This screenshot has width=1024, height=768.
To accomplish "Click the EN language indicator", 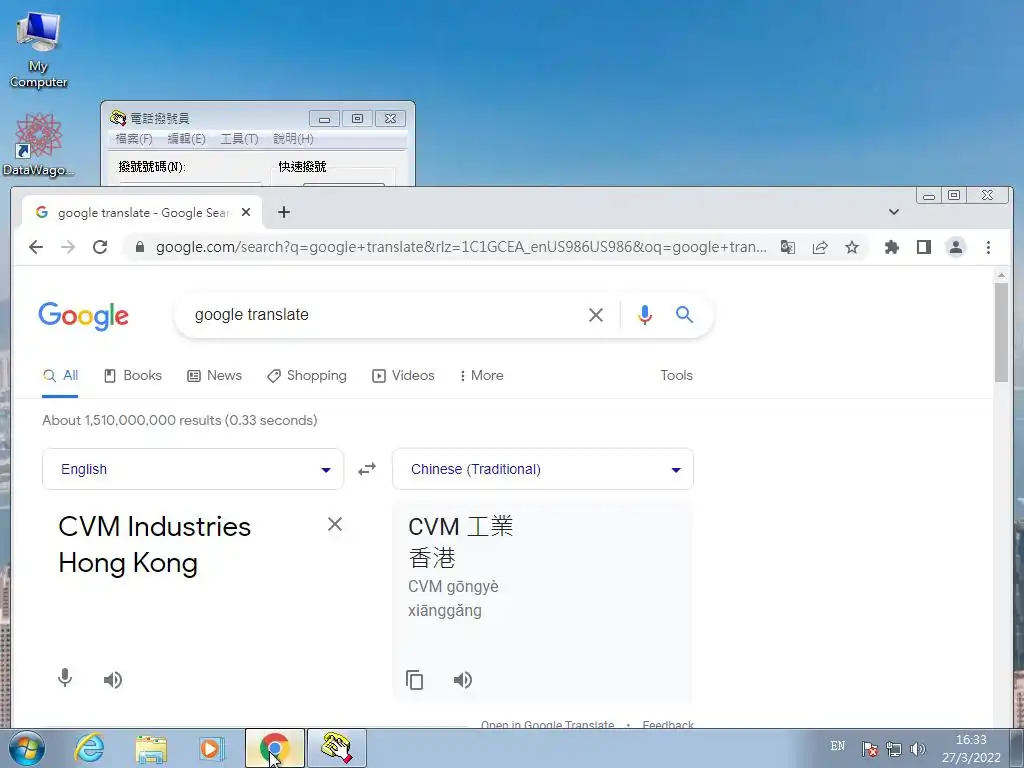I will pos(838,746).
